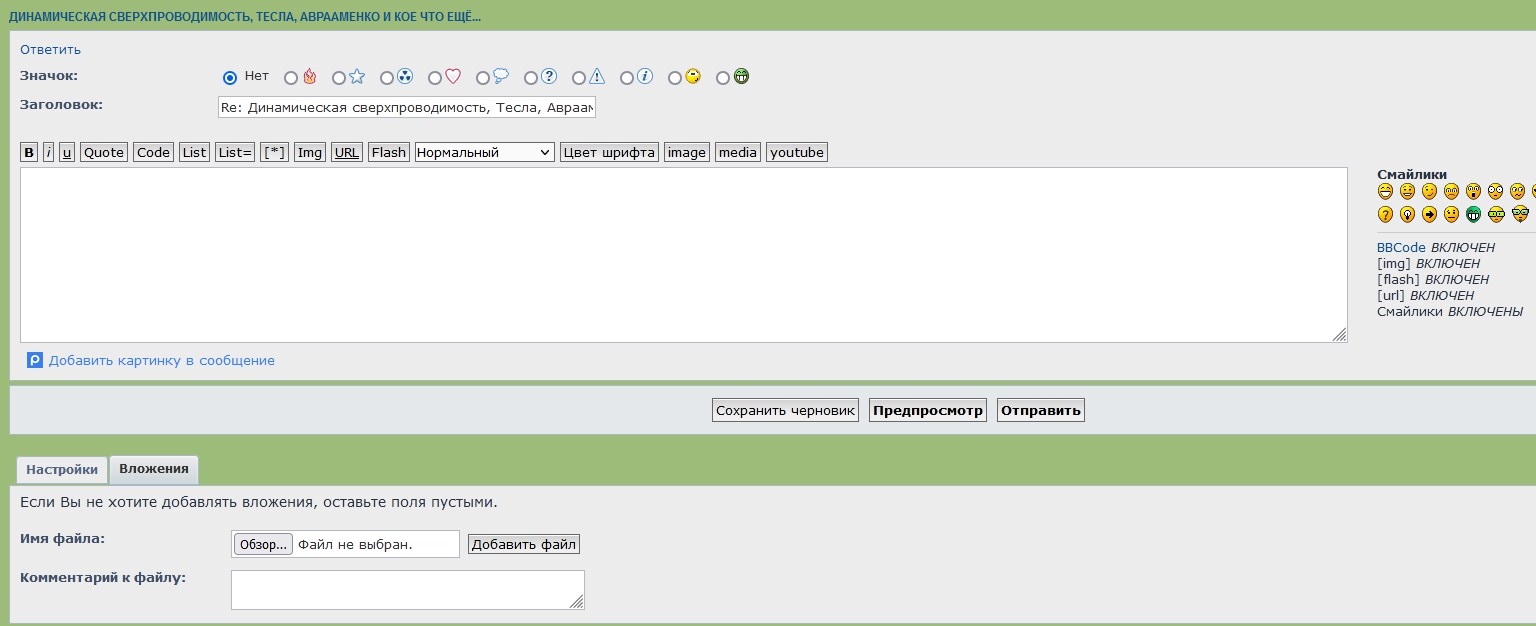Click into the Комментарий к файлу text field
Image resolution: width=1536 pixels, height=626 pixels.
pyautogui.click(x=407, y=589)
